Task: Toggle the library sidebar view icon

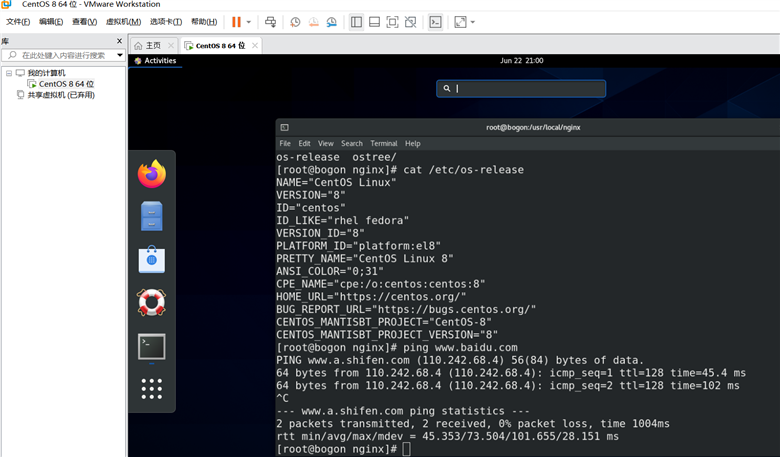Action: [x=356, y=22]
